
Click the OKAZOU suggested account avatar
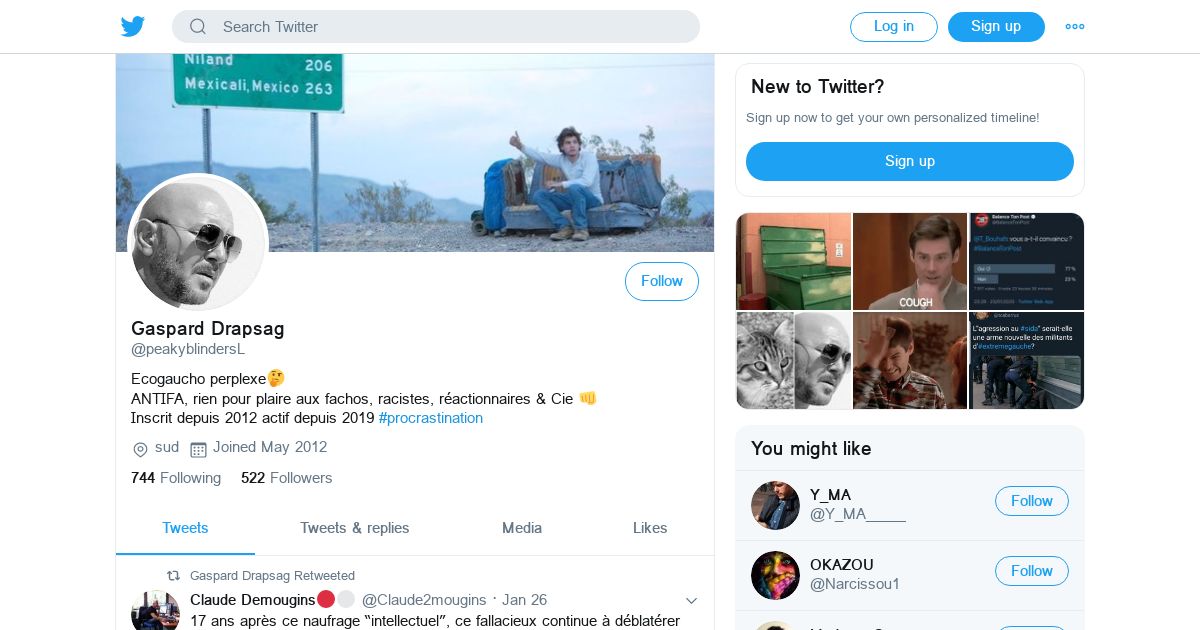pos(775,575)
